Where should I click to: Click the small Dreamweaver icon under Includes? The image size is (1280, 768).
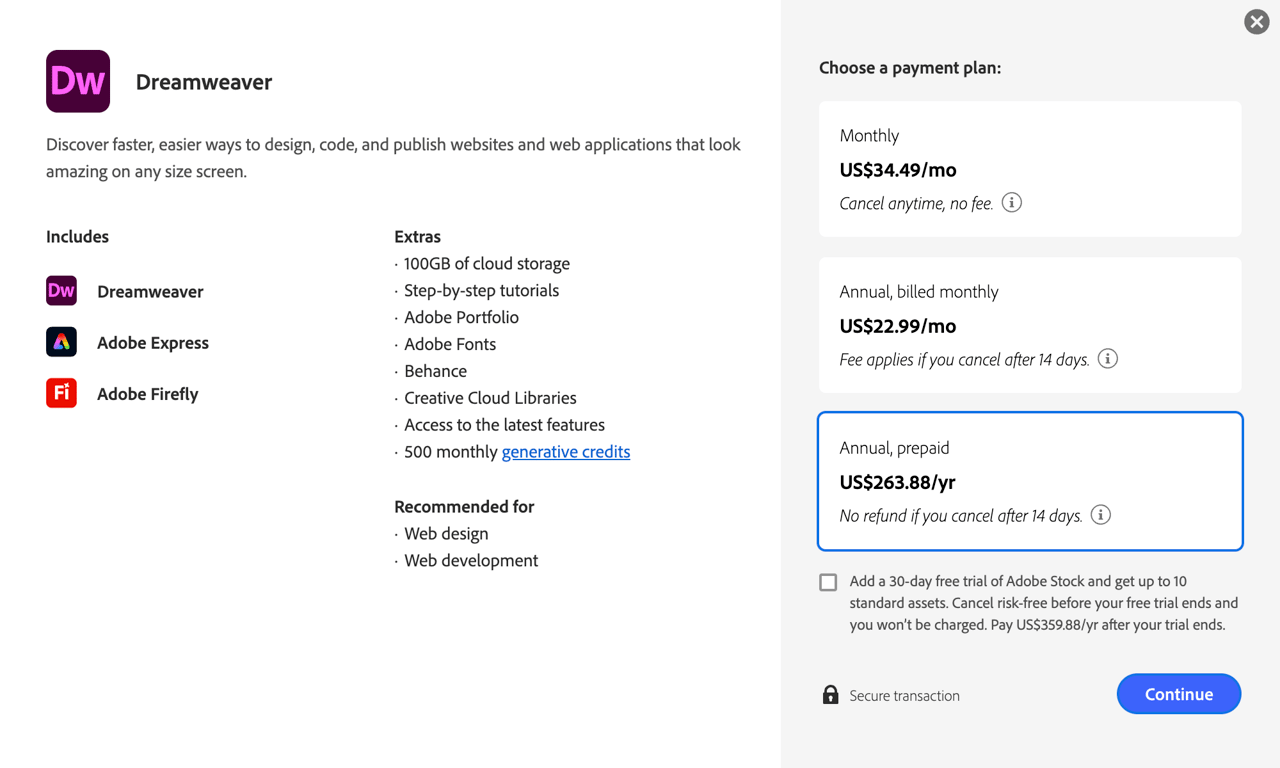(x=60, y=291)
